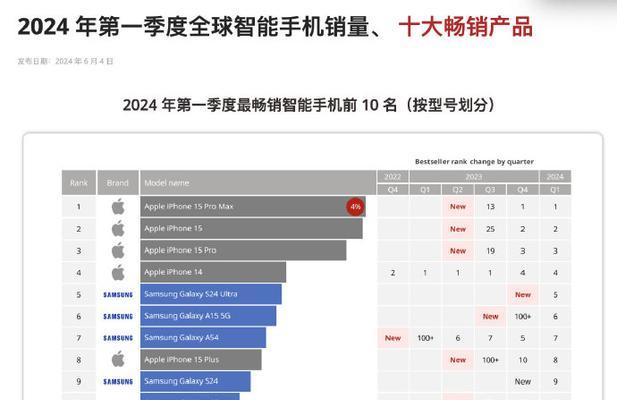Click rank number 5 in the Rank column
The image size is (617, 400).
click(x=79, y=295)
